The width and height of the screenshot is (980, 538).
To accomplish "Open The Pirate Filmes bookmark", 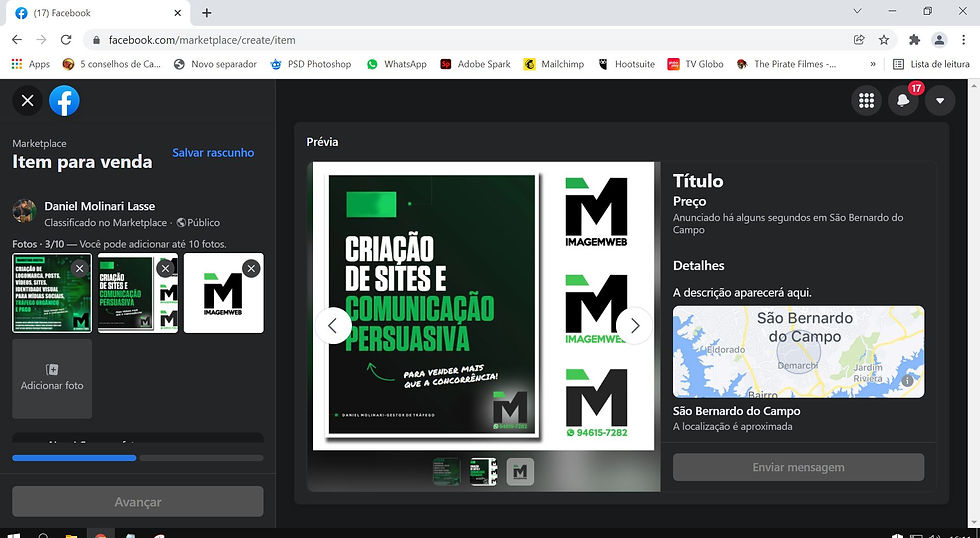I will coord(787,64).
